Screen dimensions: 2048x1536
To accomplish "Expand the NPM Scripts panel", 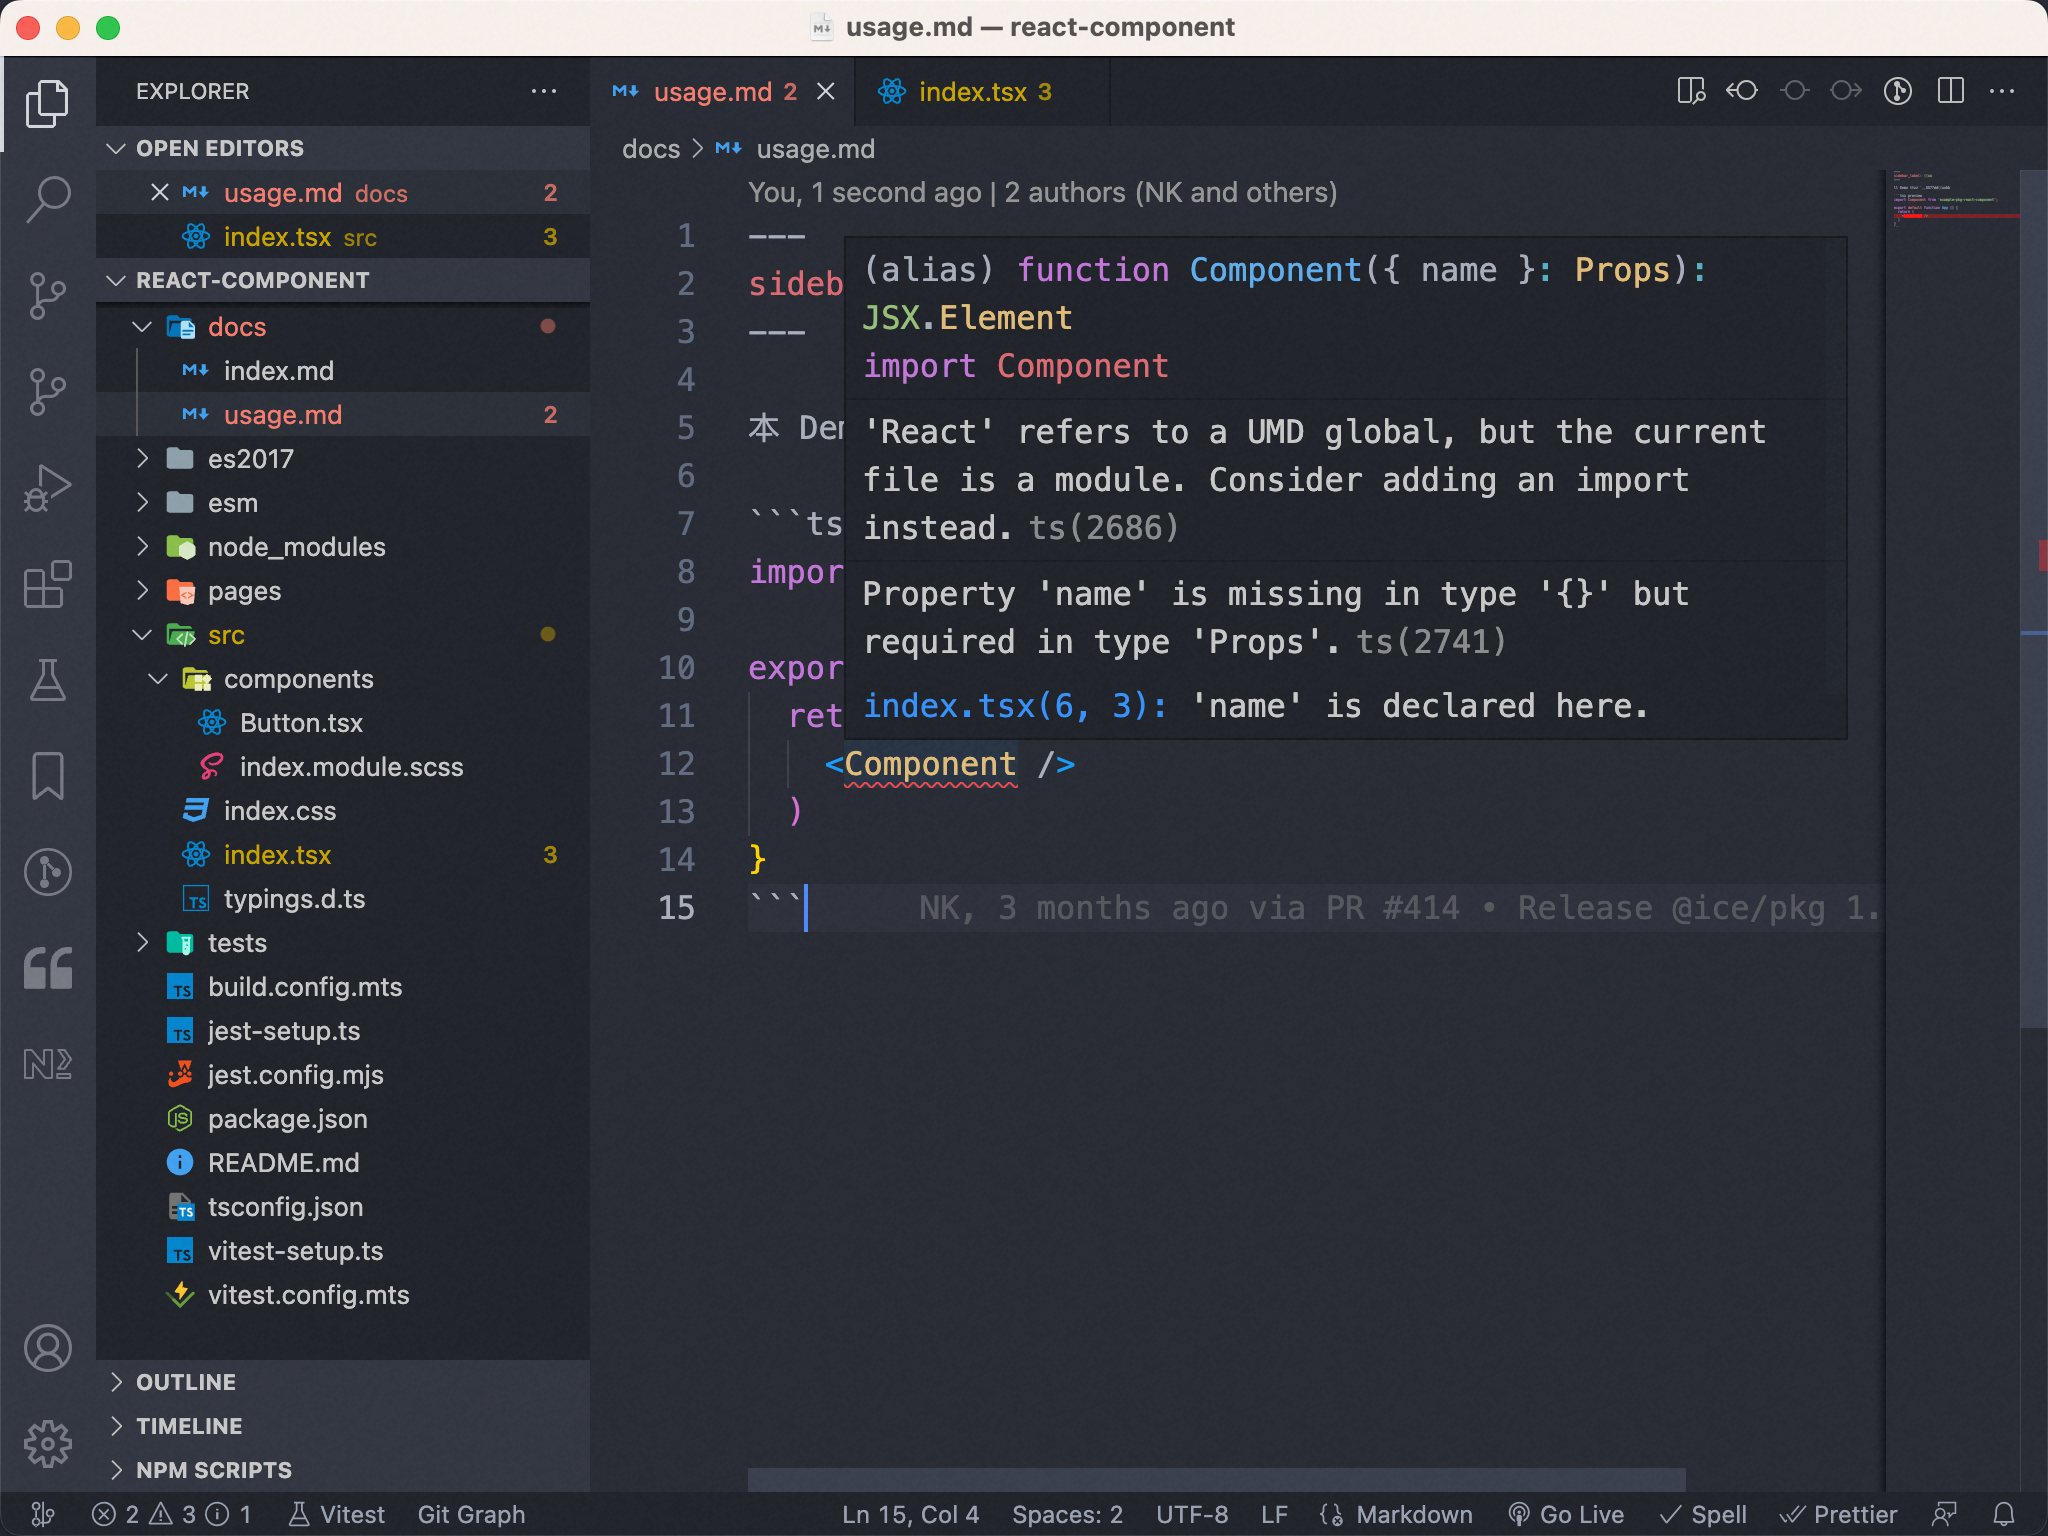I will pyautogui.click(x=342, y=1470).
